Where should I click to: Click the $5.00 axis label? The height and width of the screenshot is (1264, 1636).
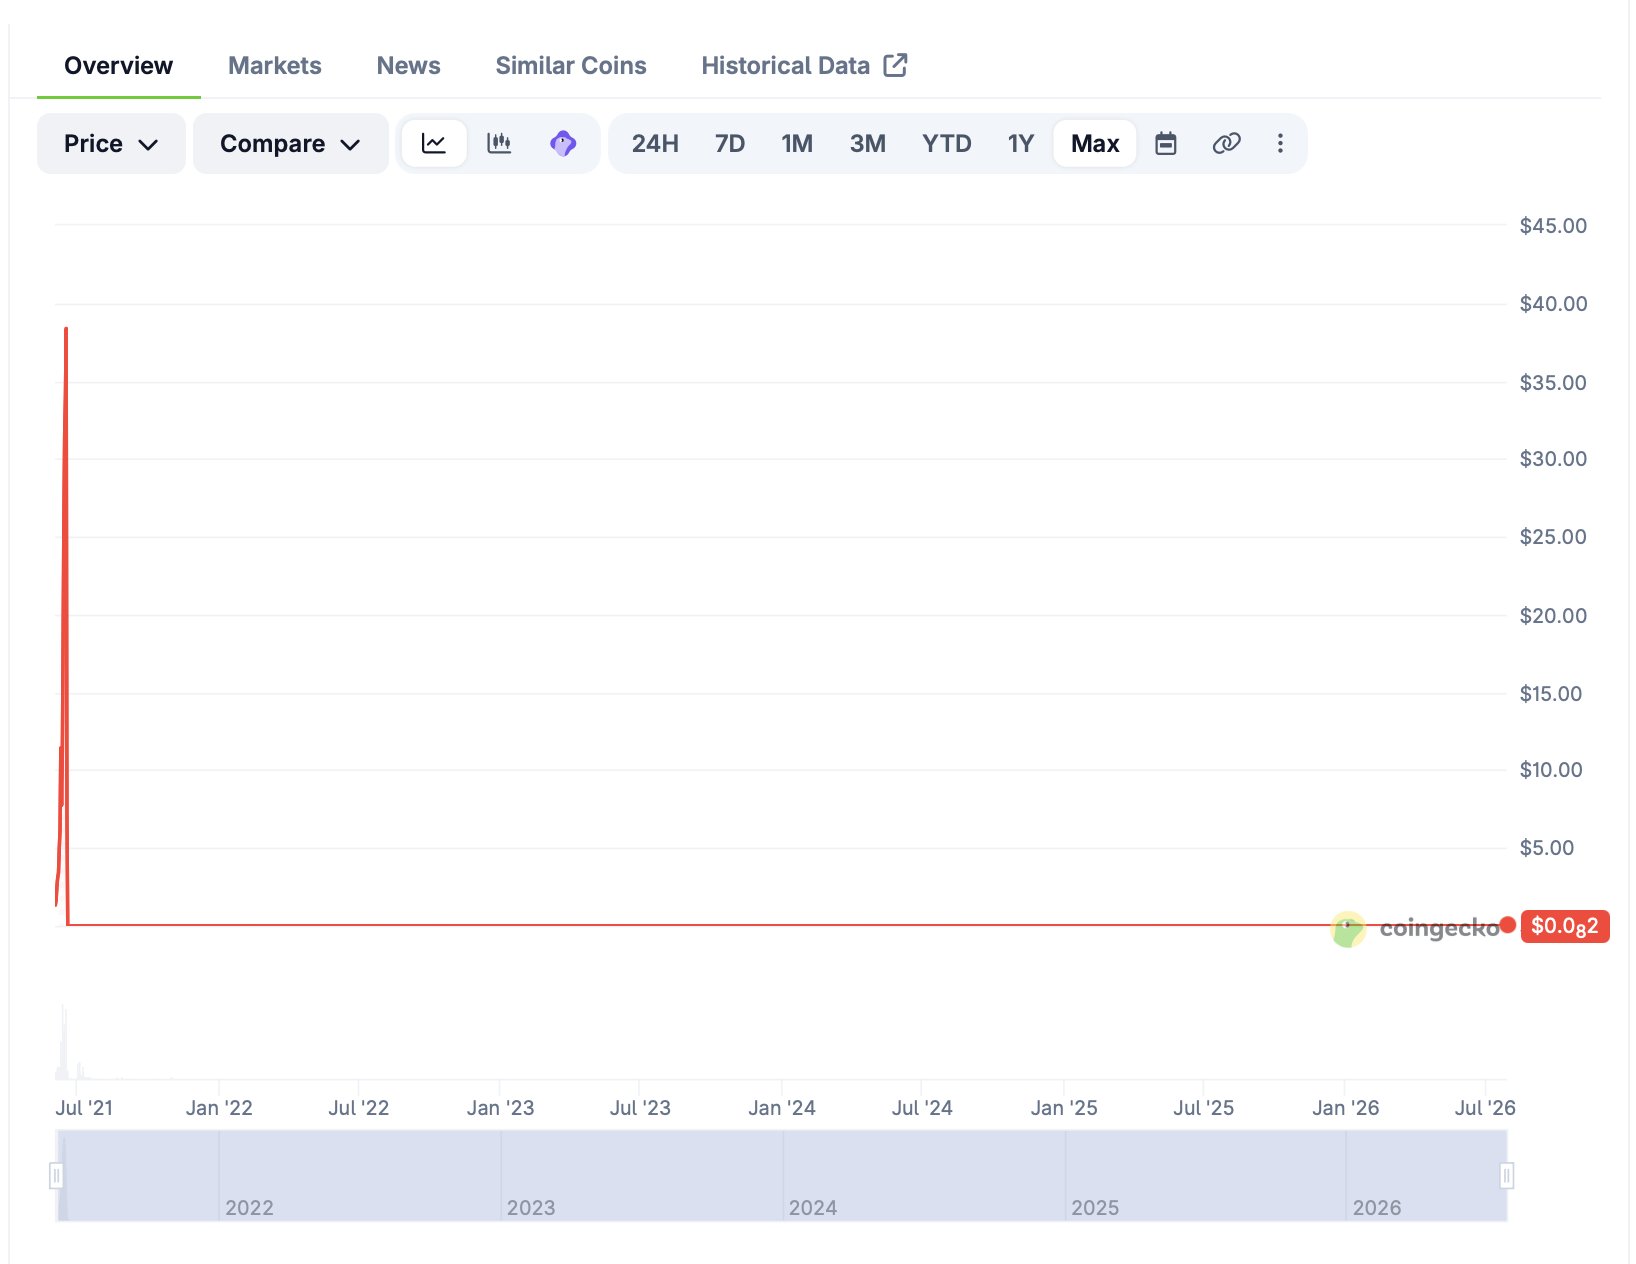pyautogui.click(x=1547, y=848)
